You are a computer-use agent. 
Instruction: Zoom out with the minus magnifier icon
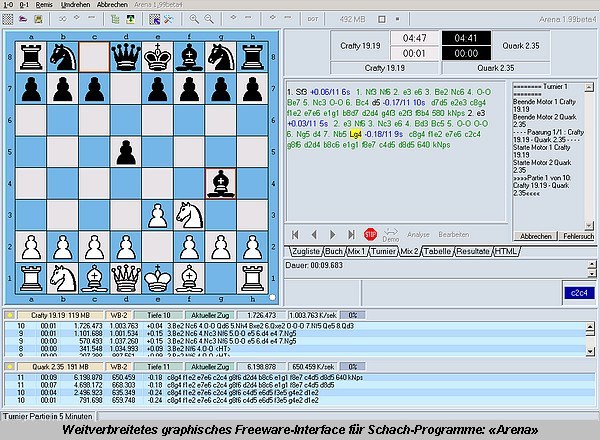pyautogui.click(x=209, y=19)
